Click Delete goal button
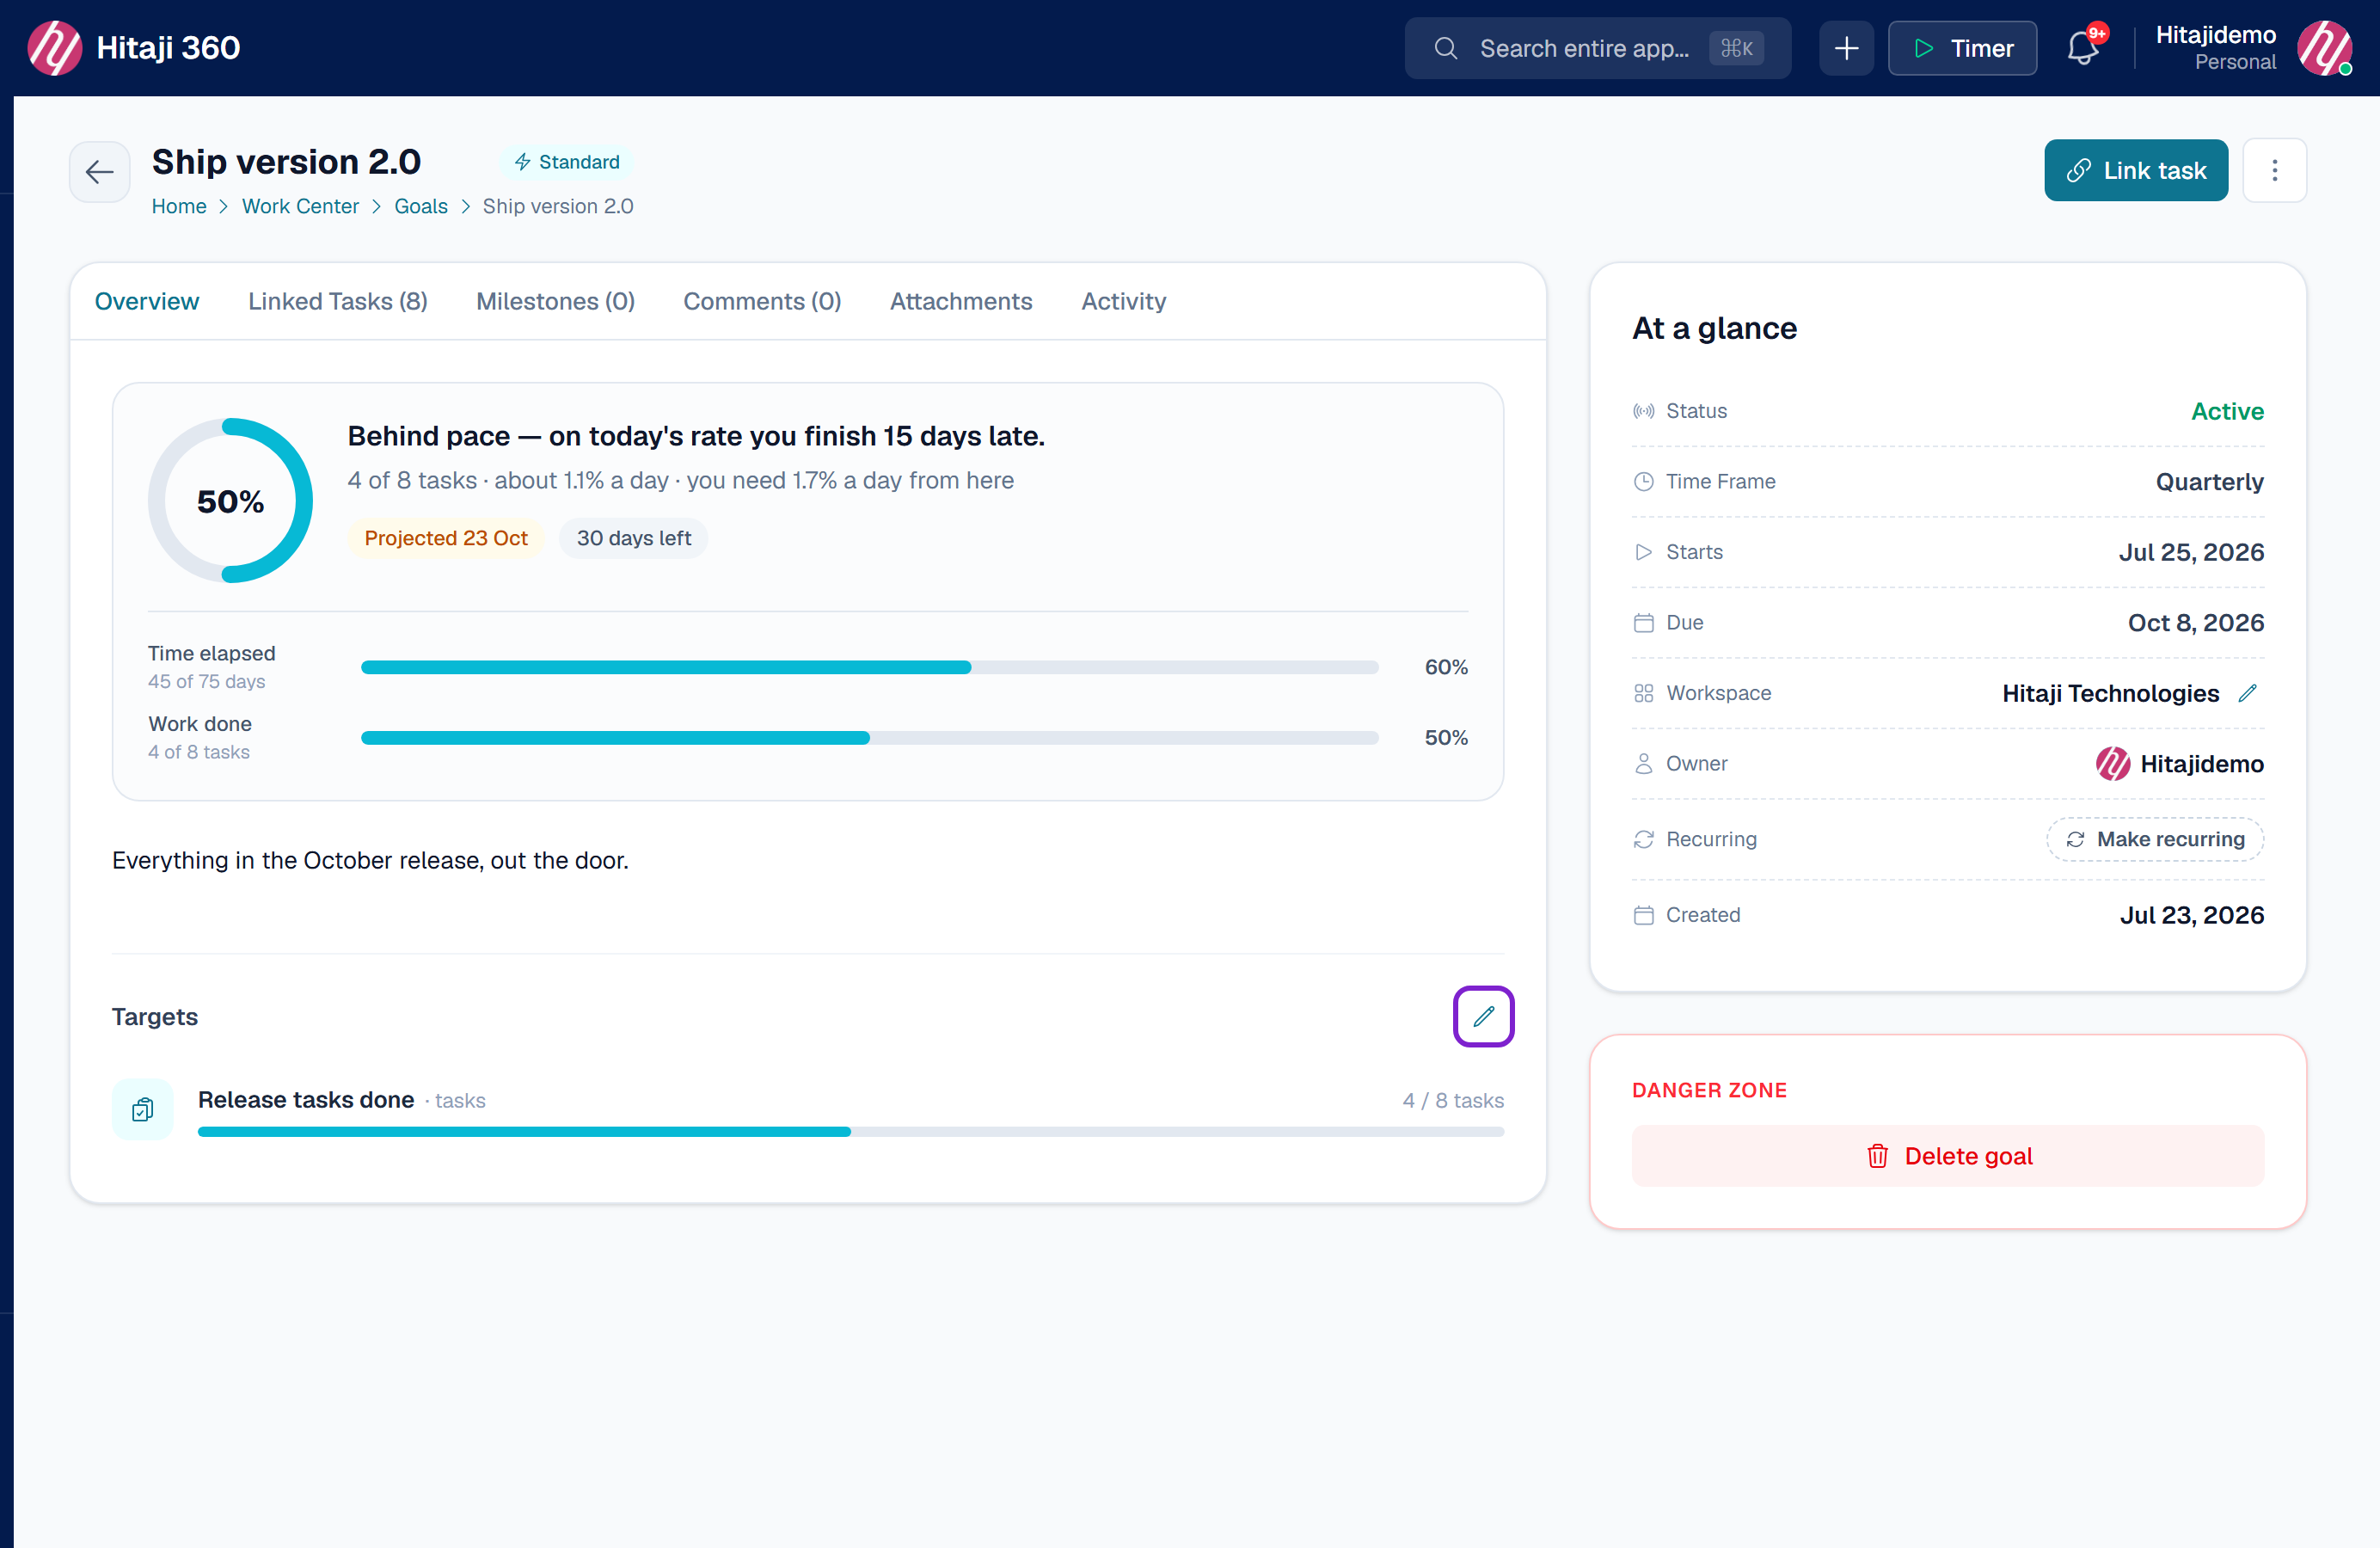This screenshot has width=2380, height=1548. tap(1947, 1156)
